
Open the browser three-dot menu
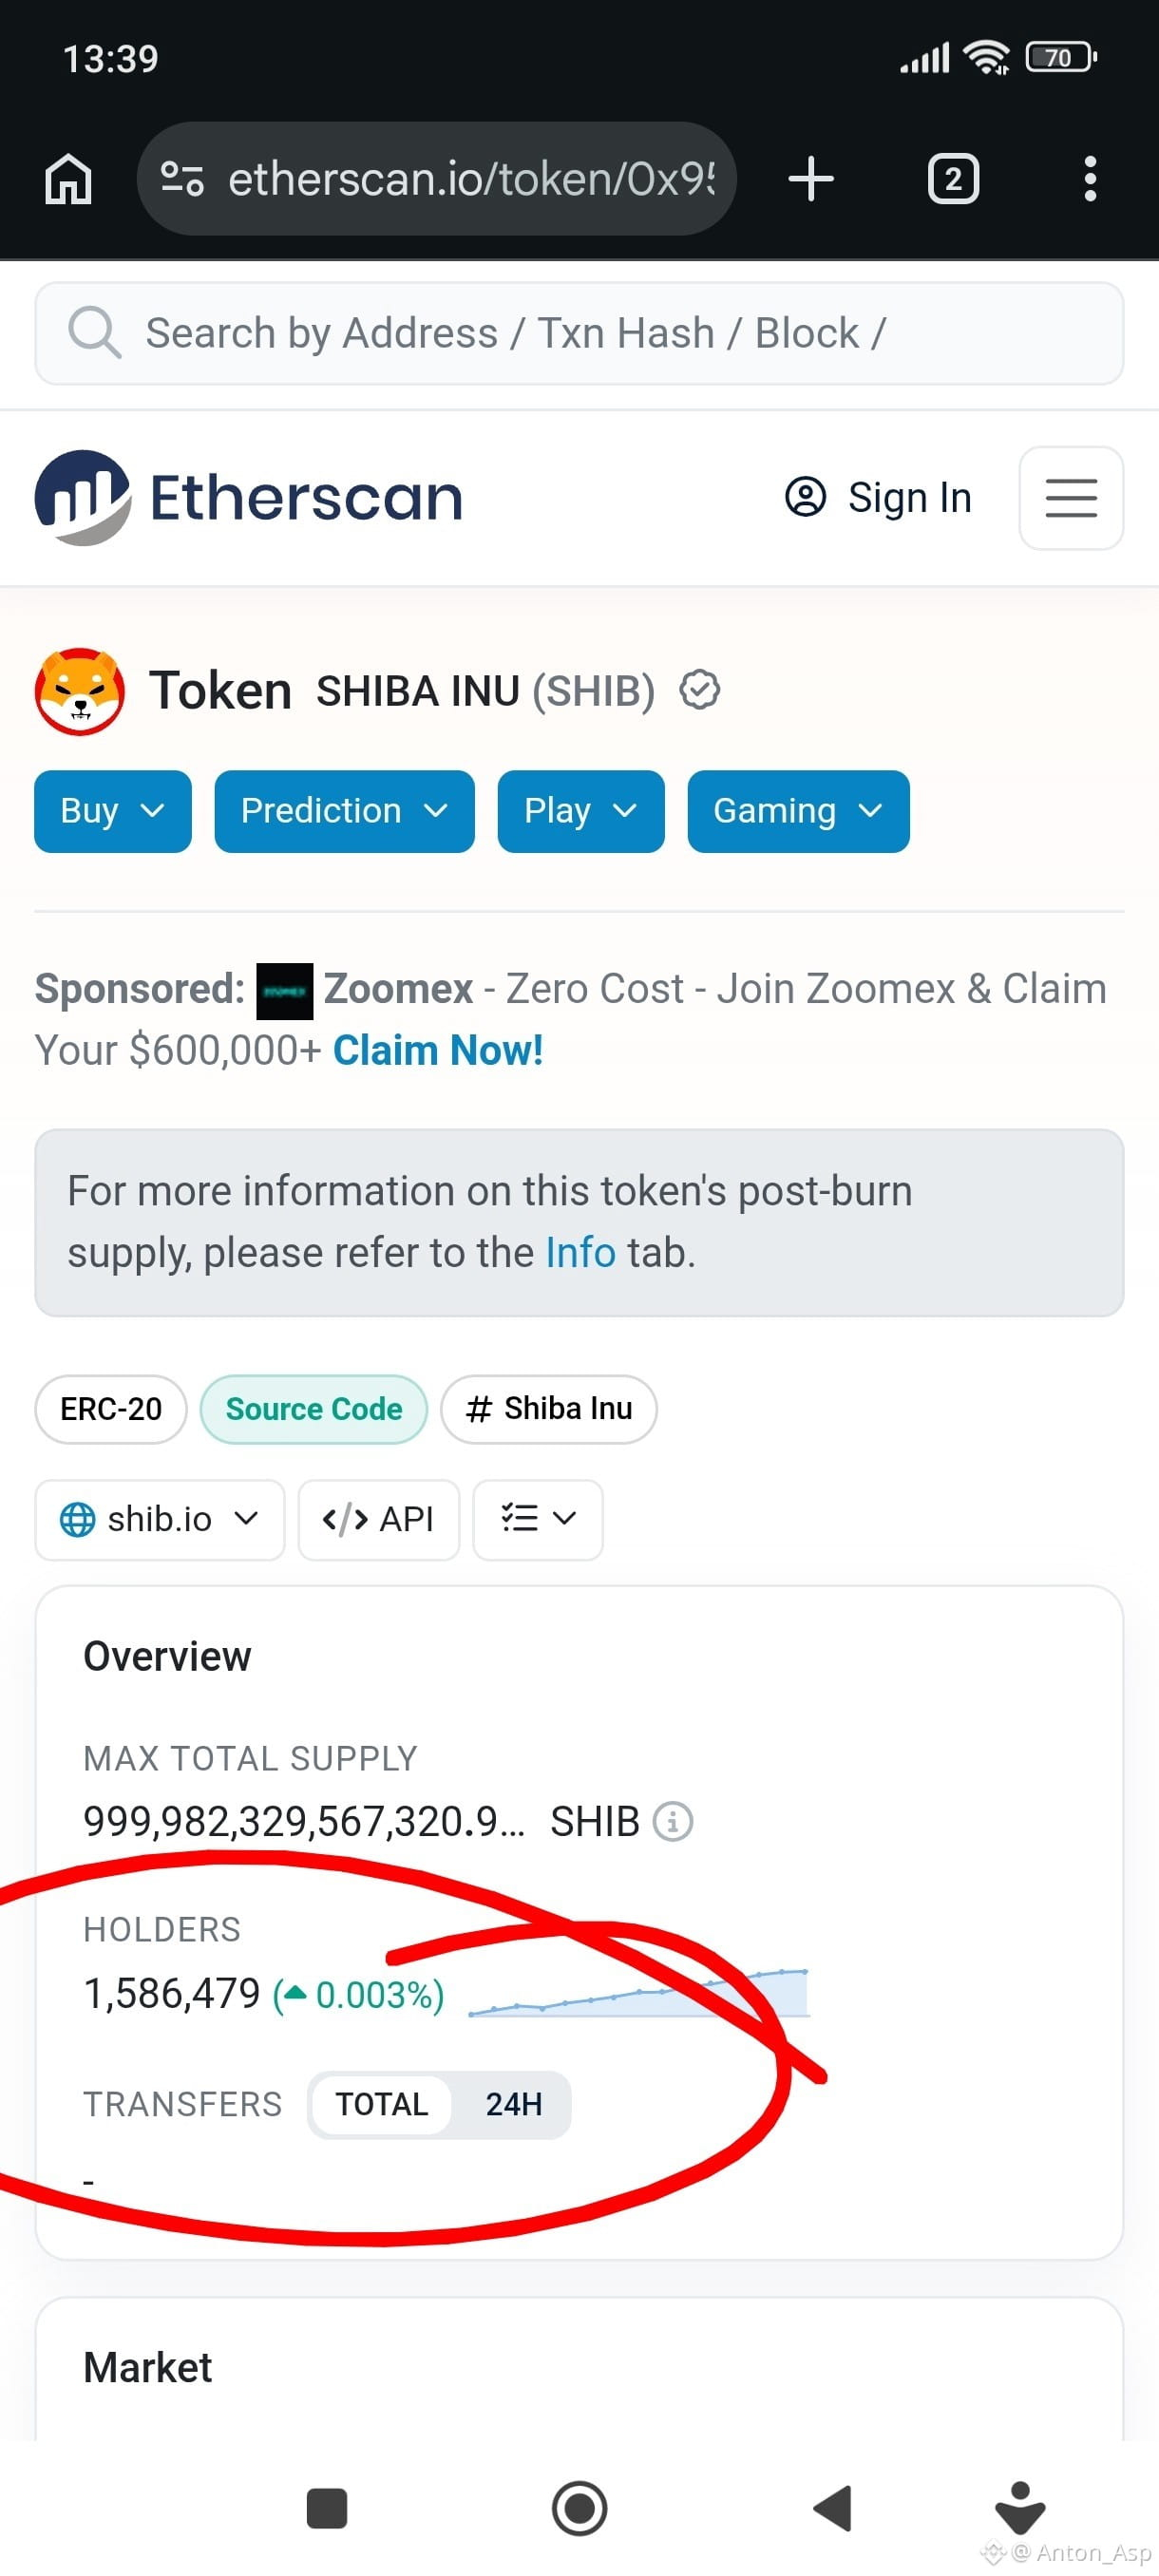coord(1090,179)
